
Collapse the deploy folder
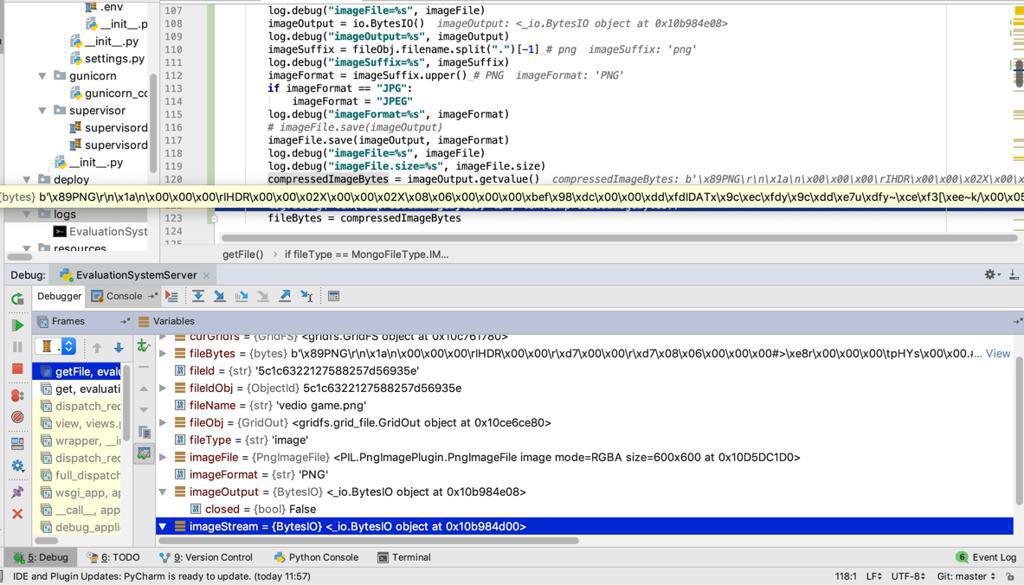point(27,180)
